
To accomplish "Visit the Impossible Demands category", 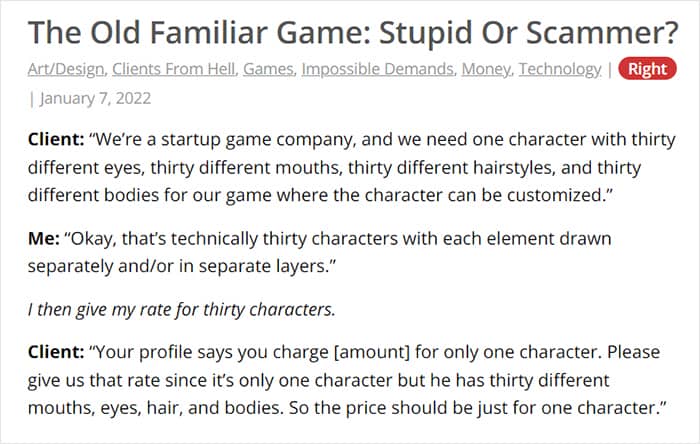I will click(378, 70).
